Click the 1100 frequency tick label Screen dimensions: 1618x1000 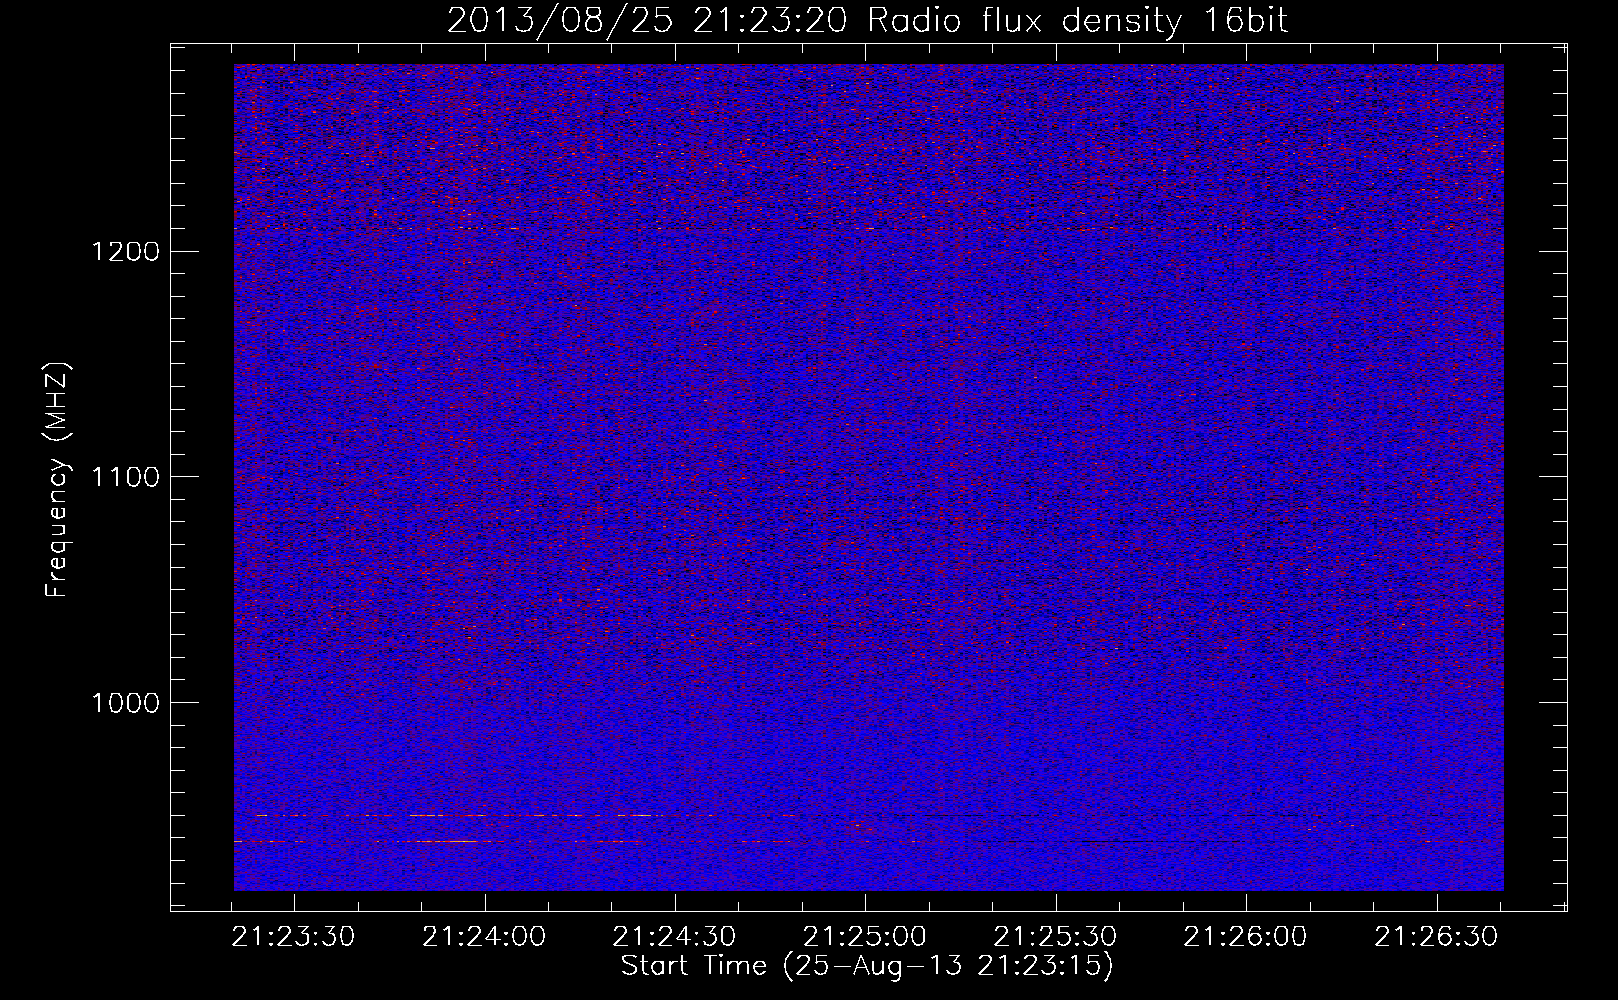tap(124, 477)
